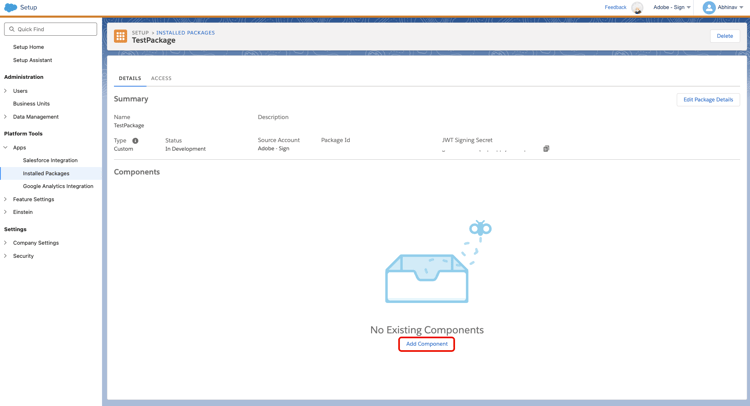750x406 pixels.
Task: Click search icon in Quick Find
Action: pyautogui.click(x=12, y=29)
